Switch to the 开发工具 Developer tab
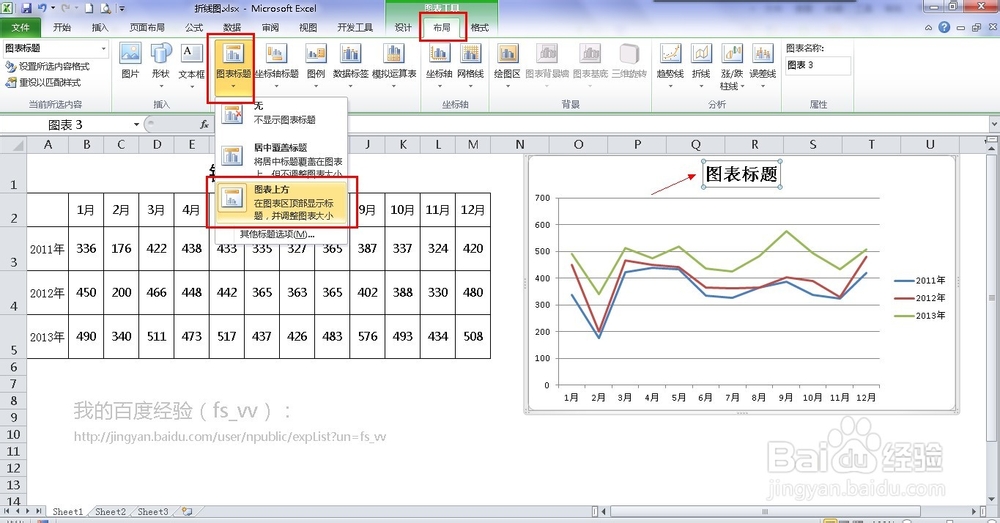Image resolution: width=1000 pixels, height=523 pixels. point(355,27)
